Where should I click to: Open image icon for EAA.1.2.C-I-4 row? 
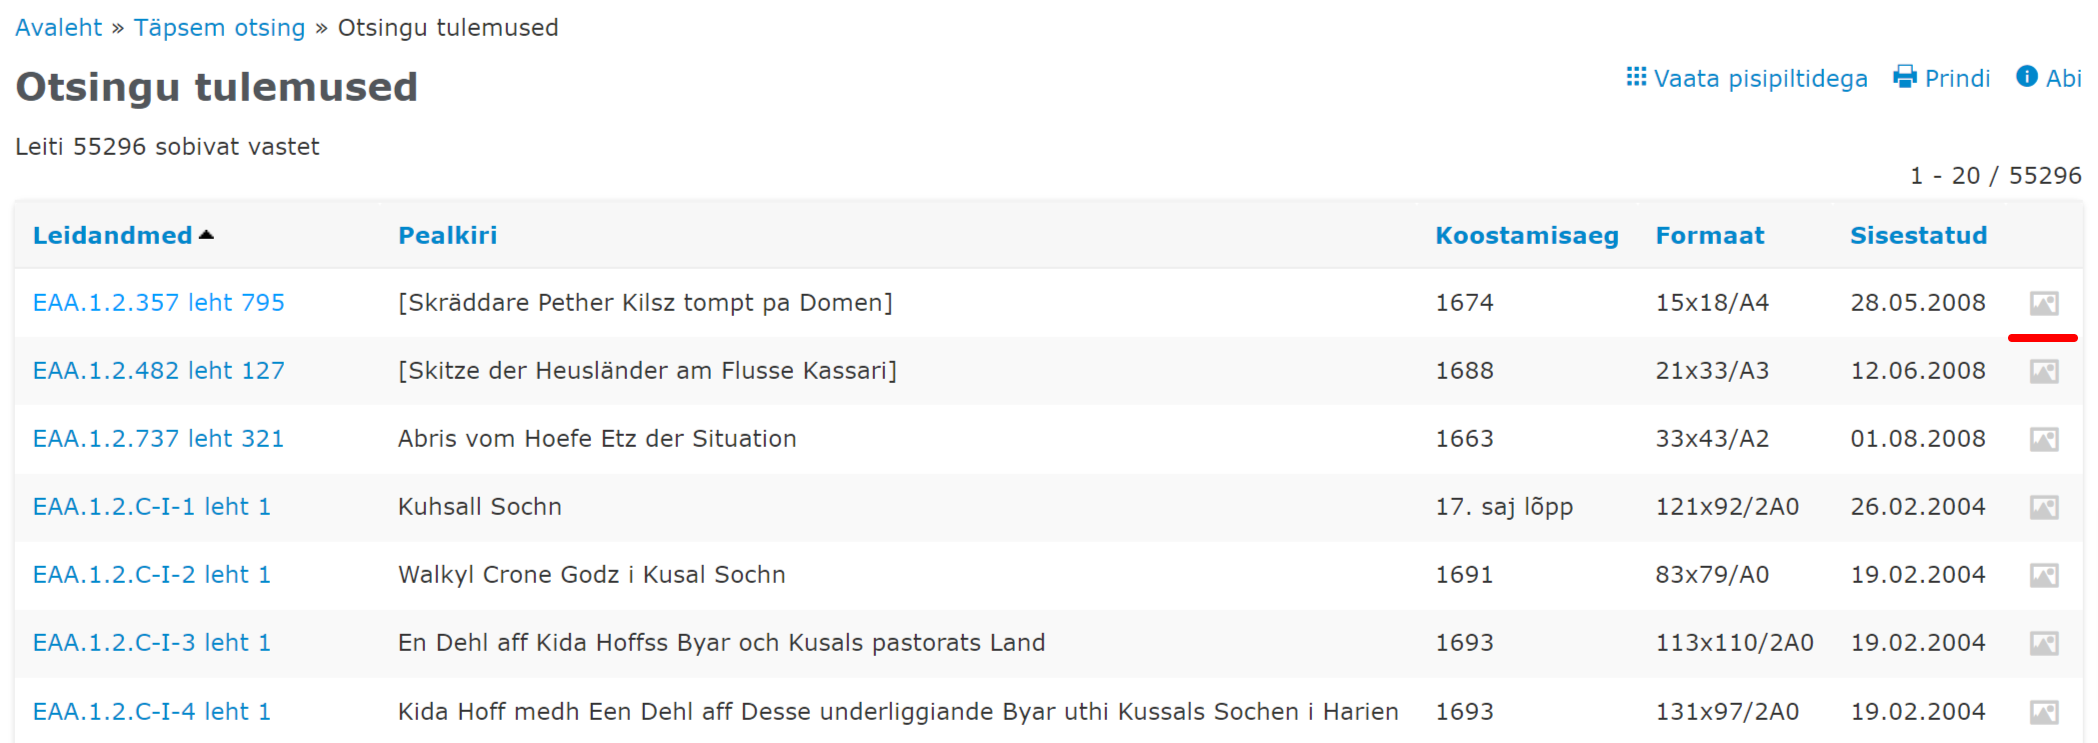[2043, 712]
